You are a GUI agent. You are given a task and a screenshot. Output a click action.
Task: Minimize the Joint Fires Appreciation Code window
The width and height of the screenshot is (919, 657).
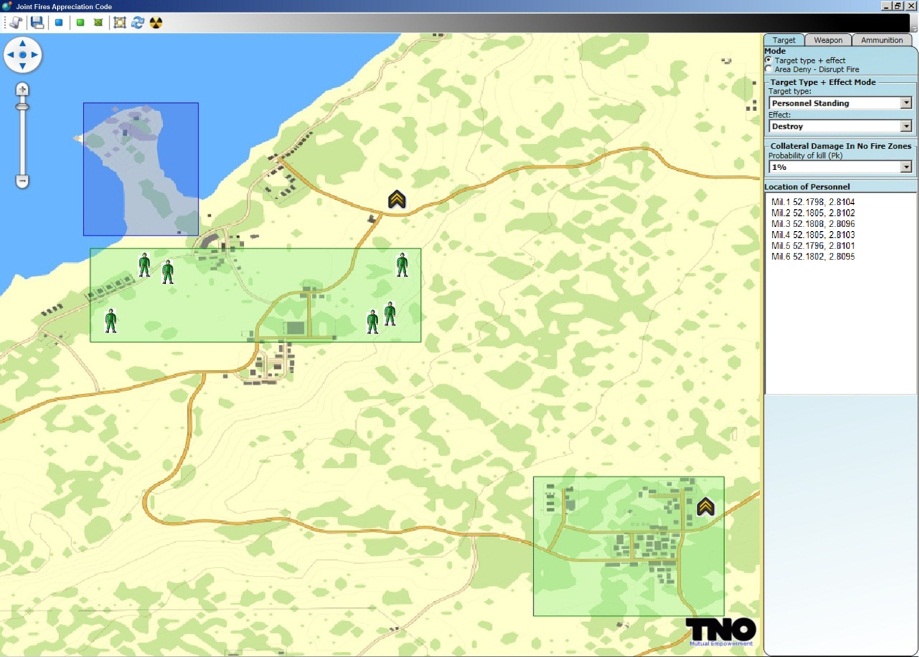pyautogui.click(x=886, y=6)
